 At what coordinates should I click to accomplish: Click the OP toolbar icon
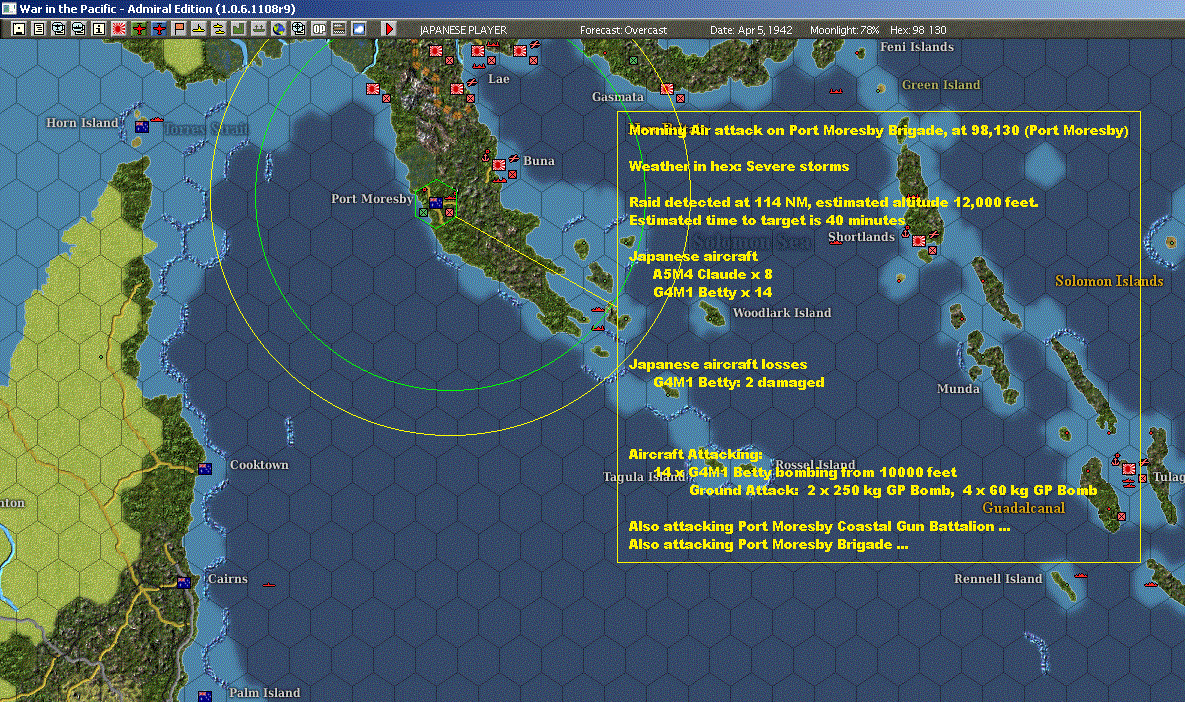pos(319,29)
